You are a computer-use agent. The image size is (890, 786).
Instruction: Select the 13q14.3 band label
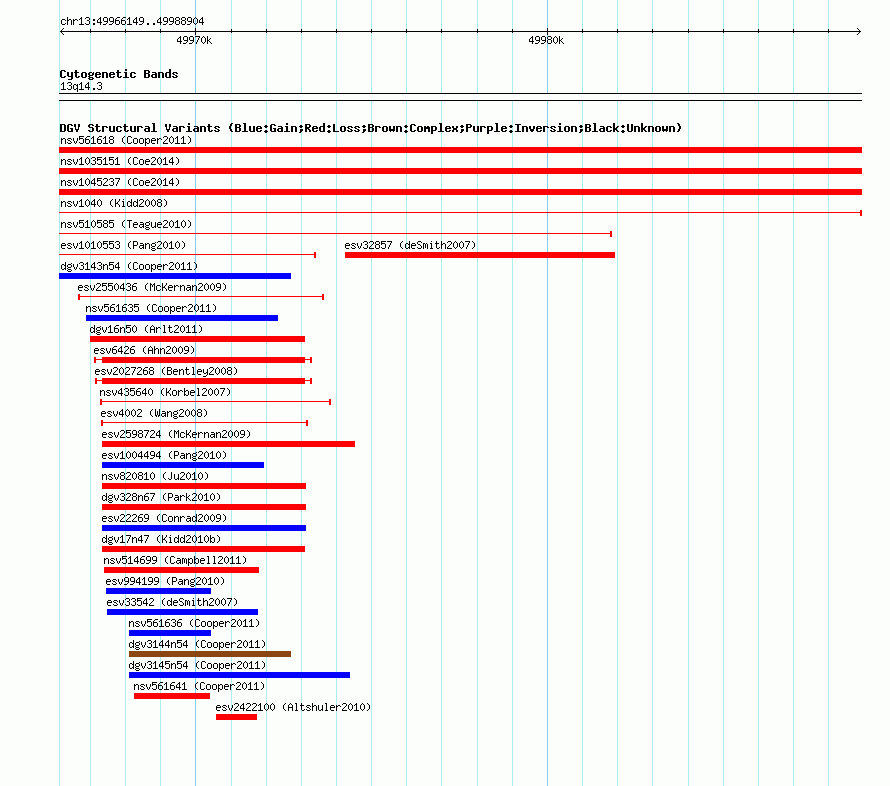point(81,86)
